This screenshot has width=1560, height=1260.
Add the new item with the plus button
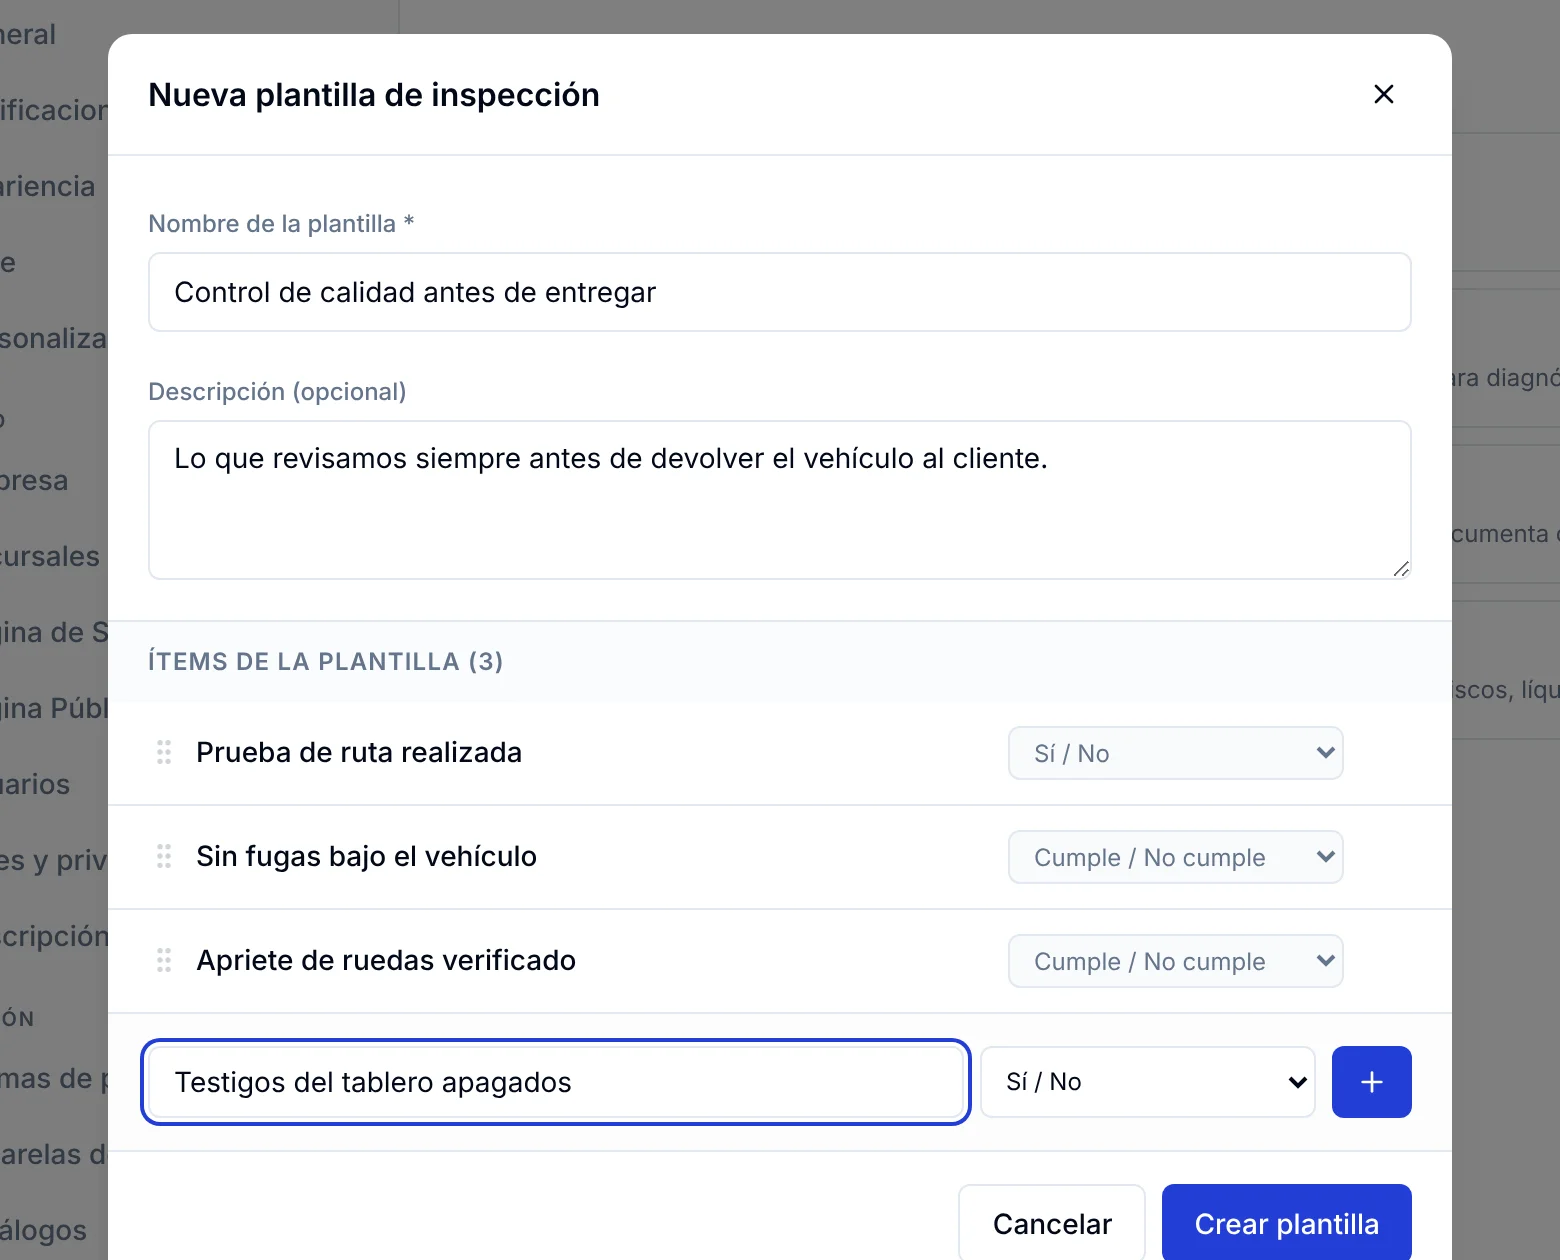[x=1372, y=1082]
